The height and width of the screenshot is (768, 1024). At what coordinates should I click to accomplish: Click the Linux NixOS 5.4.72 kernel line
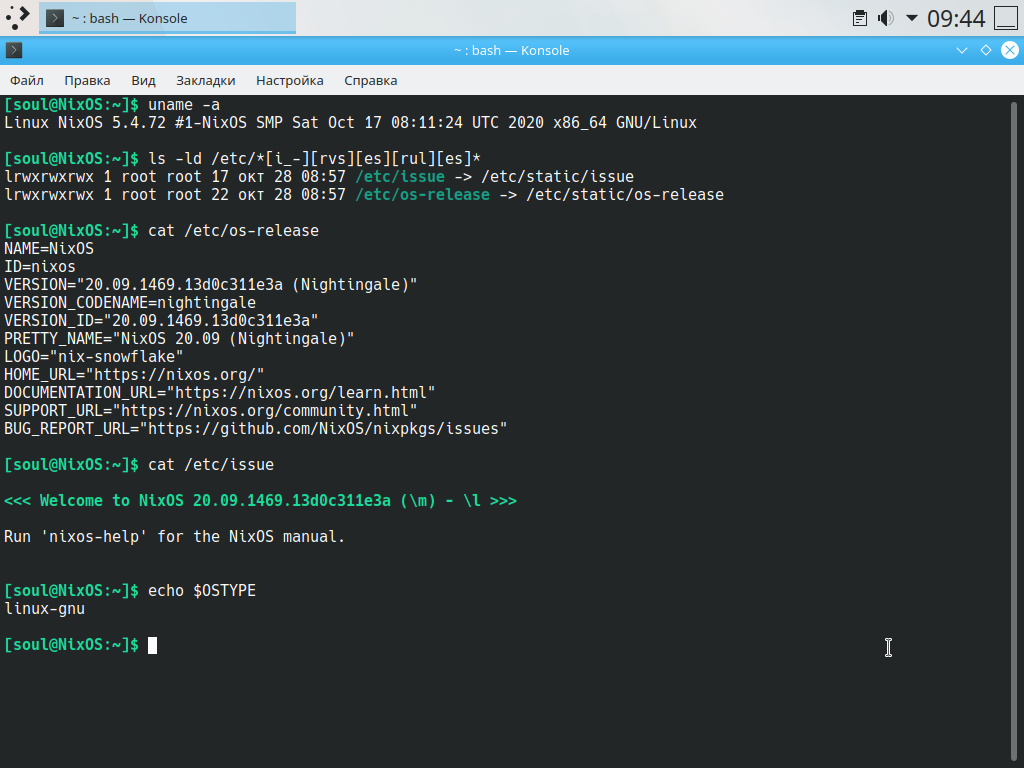351,123
